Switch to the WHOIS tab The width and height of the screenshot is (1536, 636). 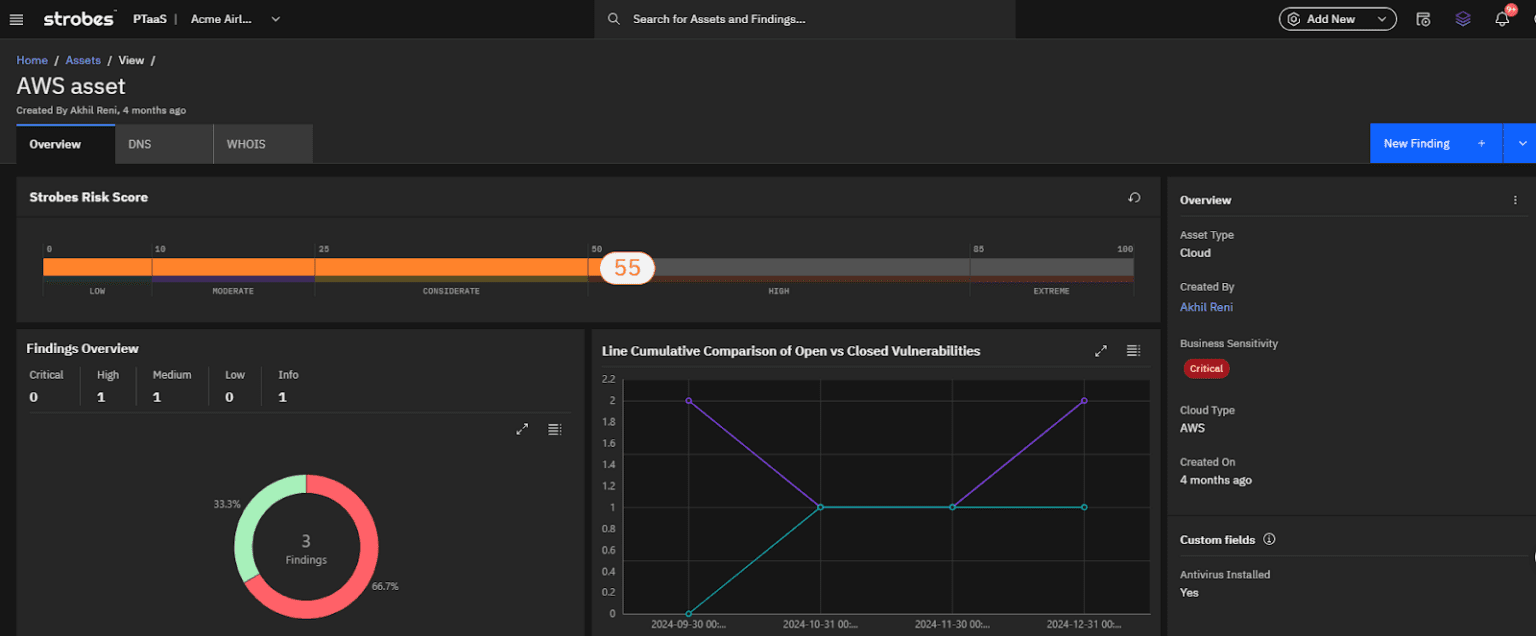(x=245, y=143)
